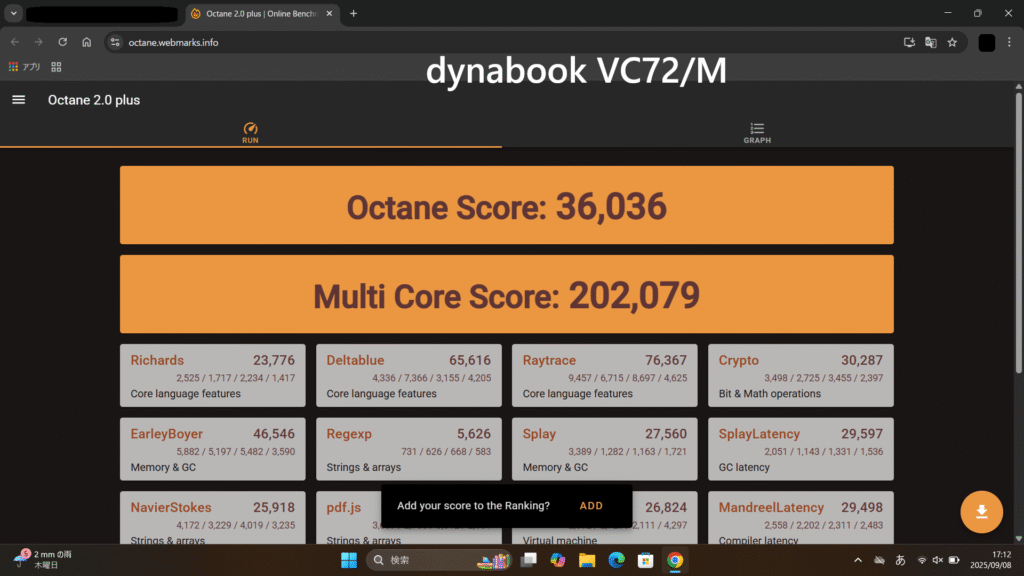Click the pdf.js benchmark title
Image resolution: width=1024 pixels, height=576 pixels.
[344, 507]
